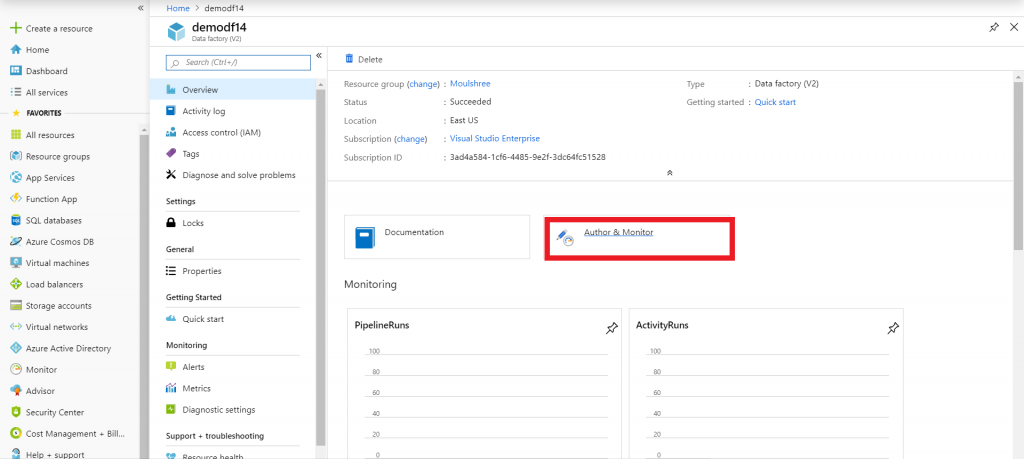Open Load balancers icon
Viewport: 1024px width, 459px height.
[x=16, y=285]
